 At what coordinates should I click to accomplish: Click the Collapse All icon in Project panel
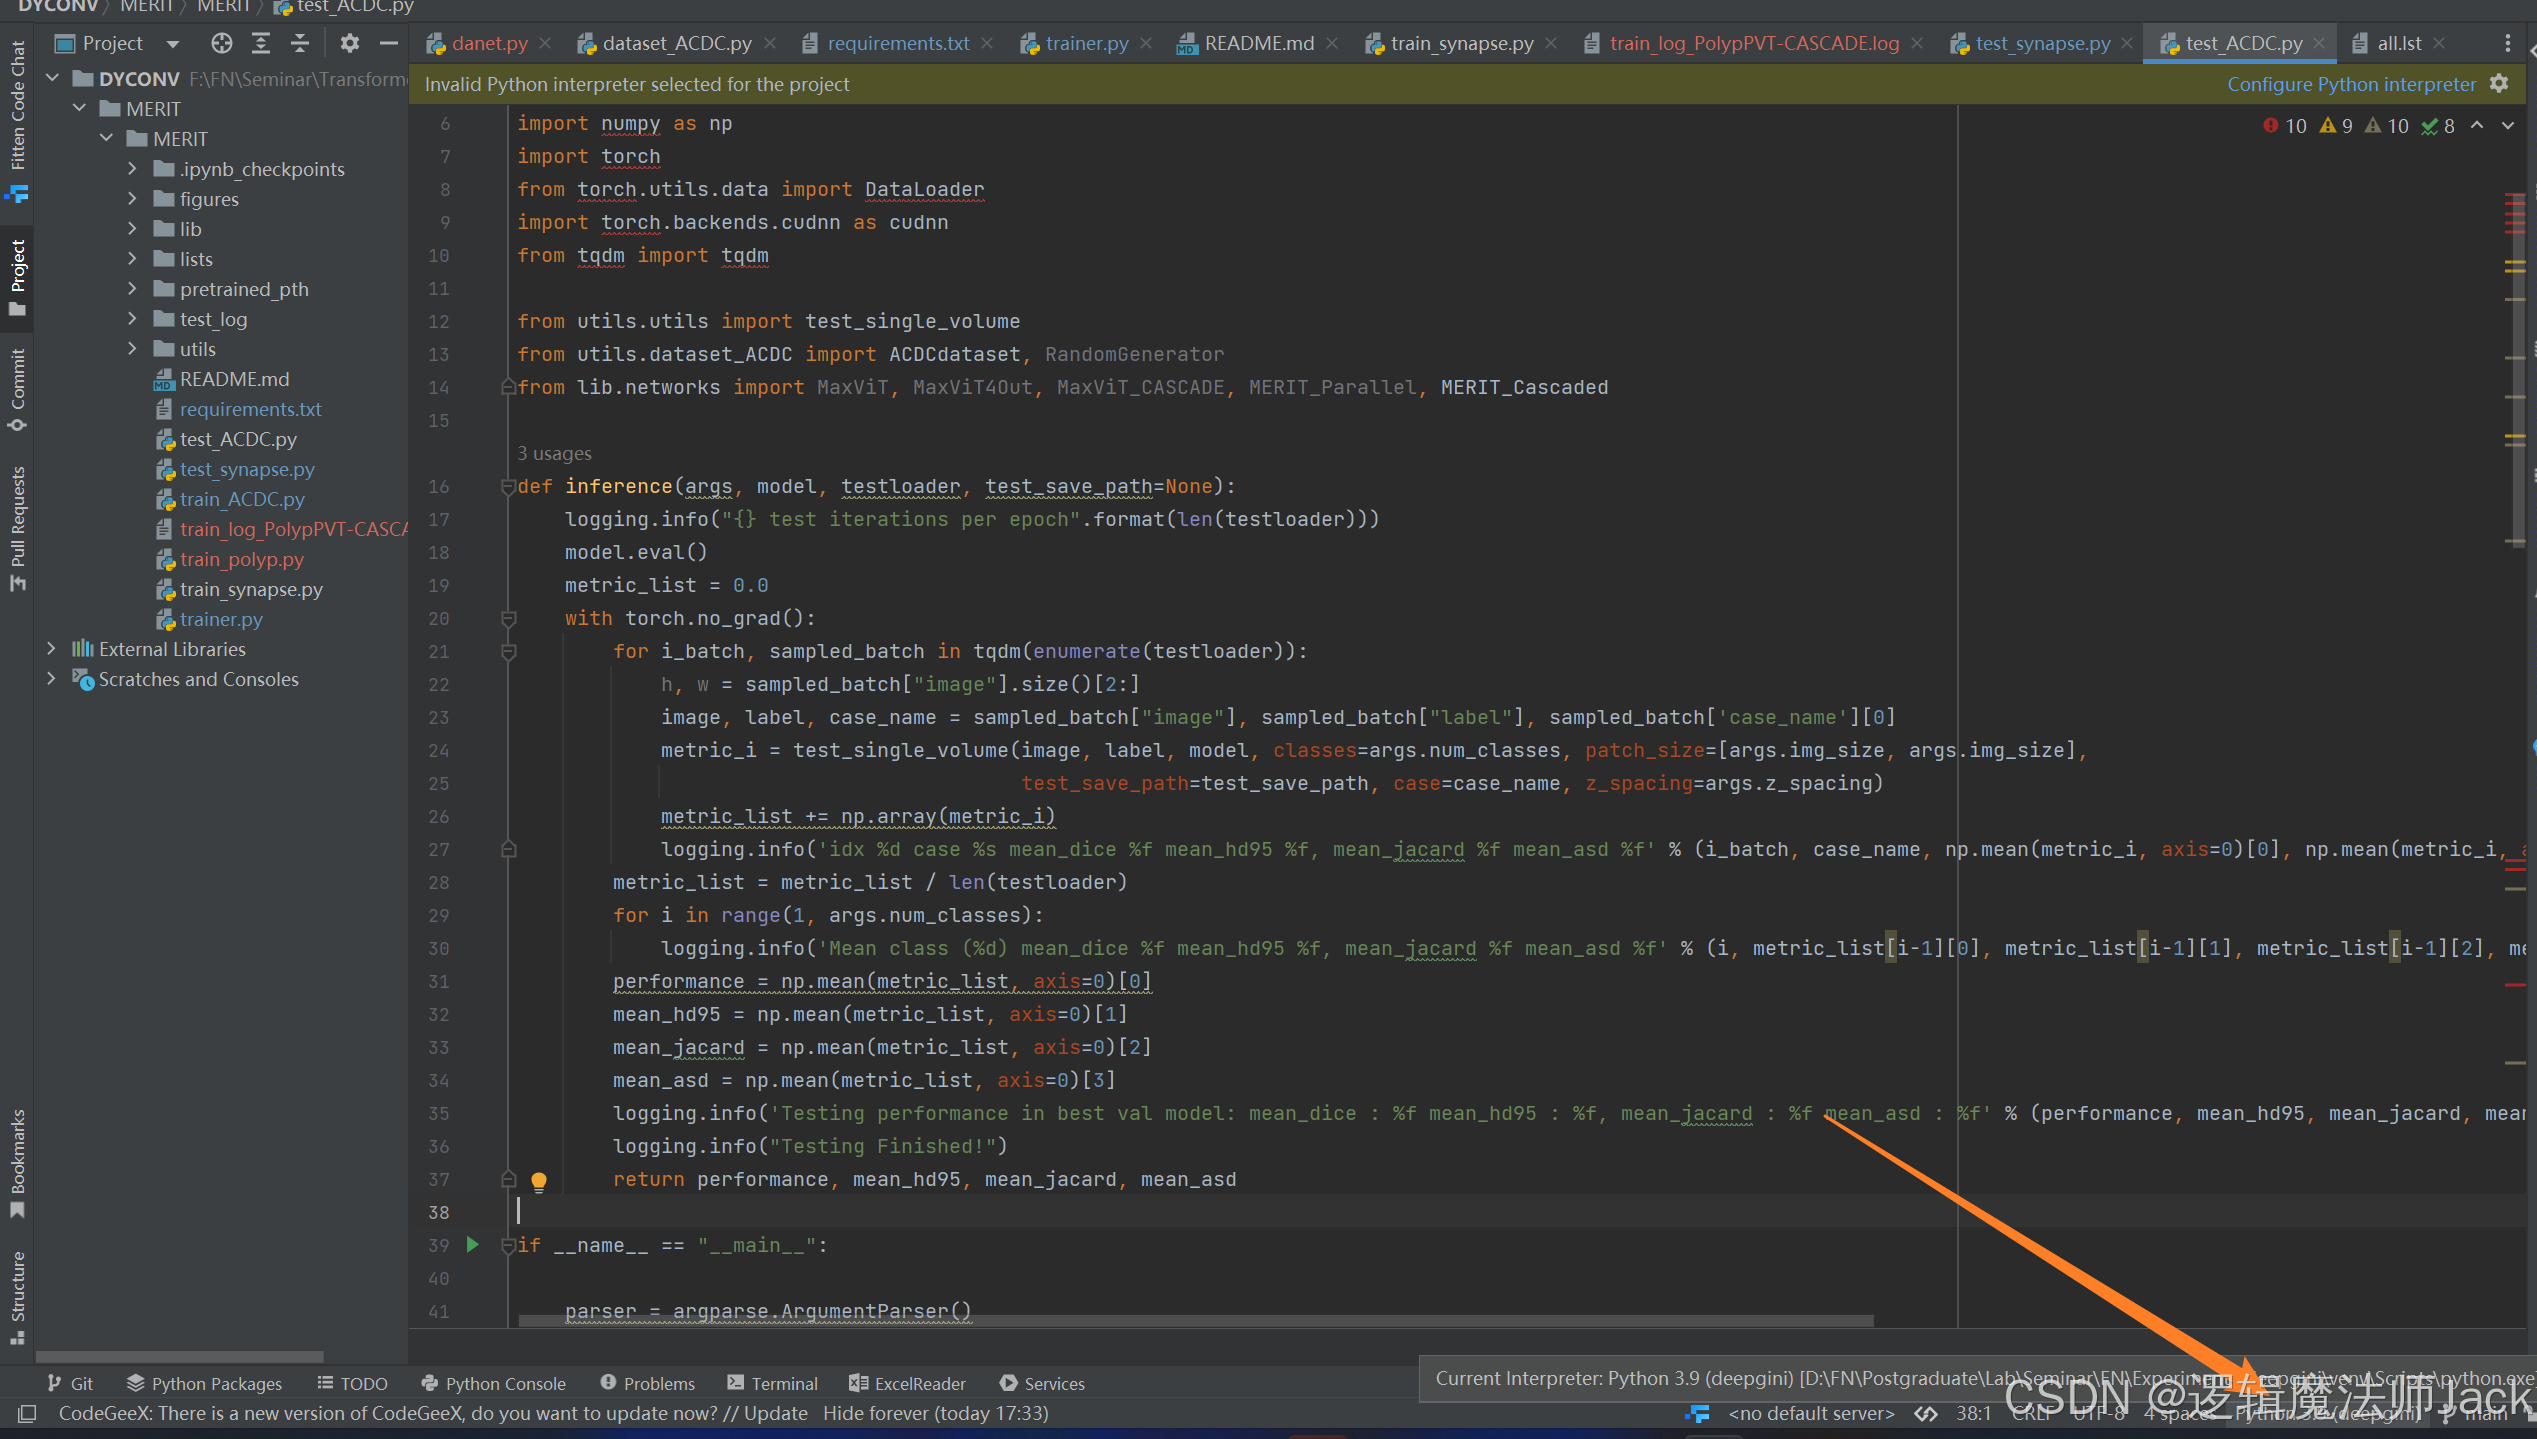coord(300,43)
